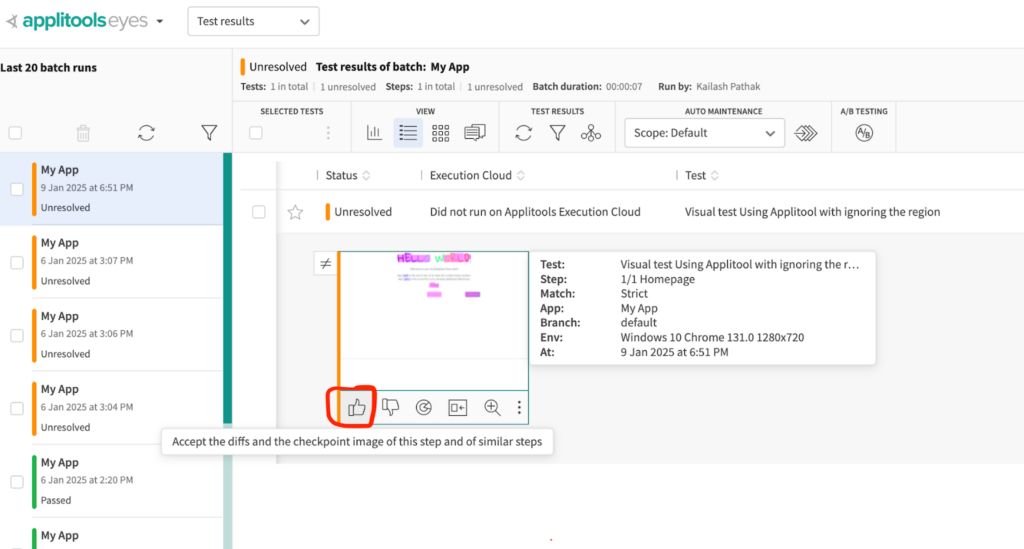The height and width of the screenshot is (549, 1024).
Task: Click the thumbs down reject icon
Action: [391, 407]
